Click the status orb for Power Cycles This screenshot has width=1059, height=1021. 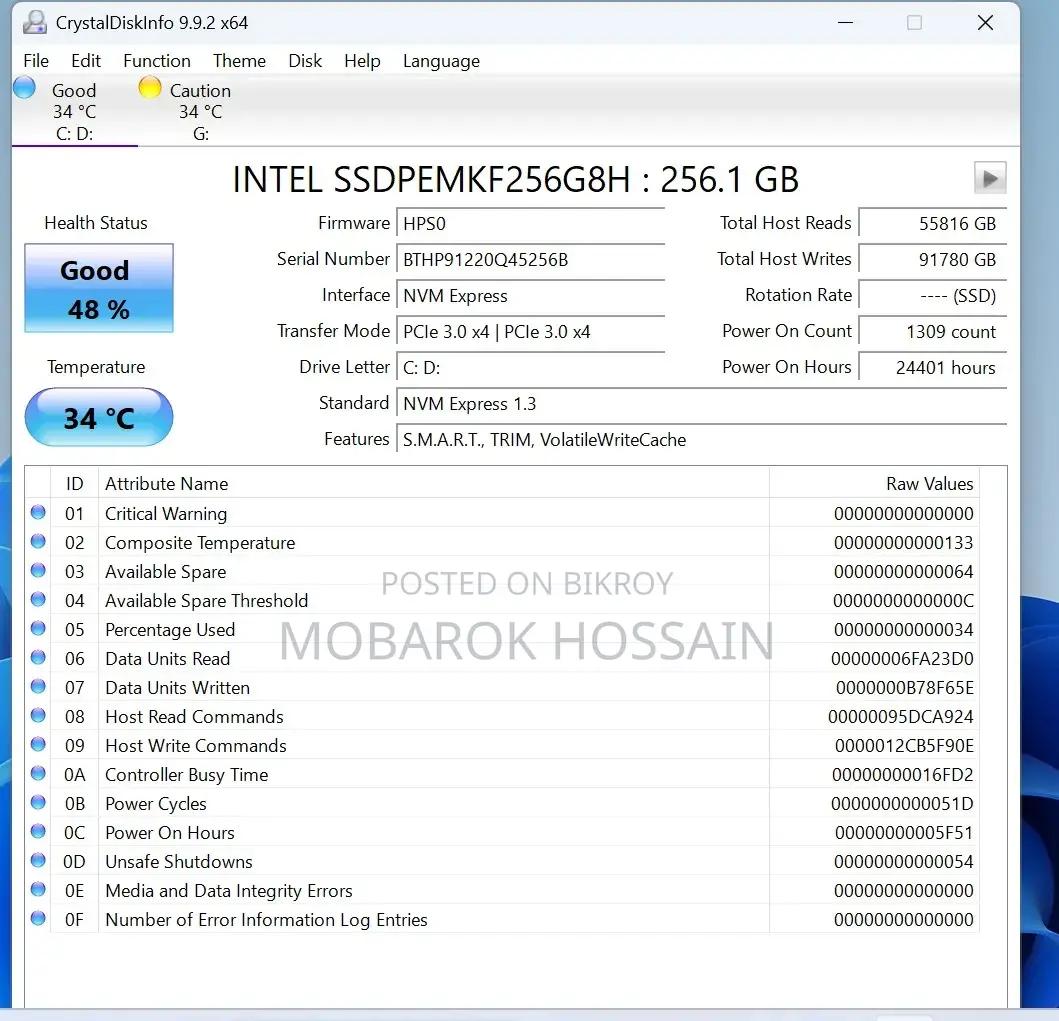38,803
